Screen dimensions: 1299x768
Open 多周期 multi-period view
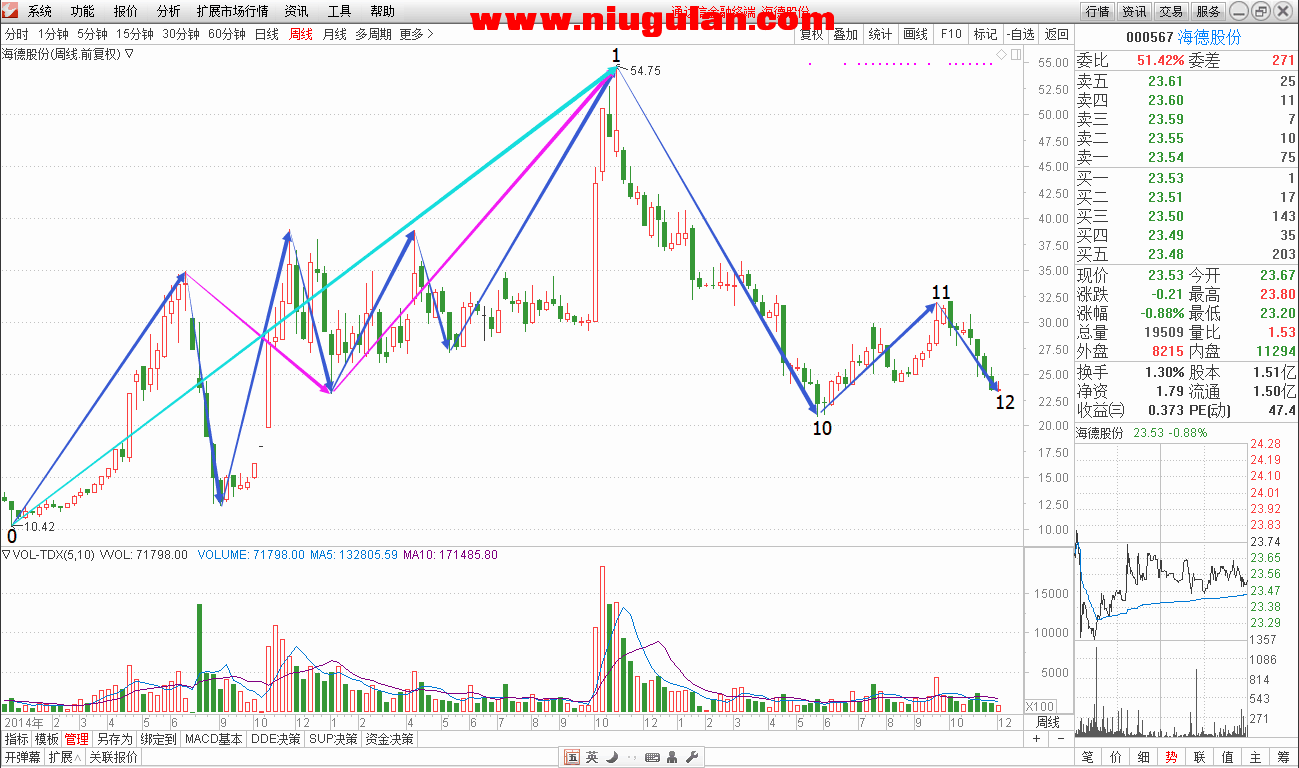pyautogui.click(x=374, y=34)
